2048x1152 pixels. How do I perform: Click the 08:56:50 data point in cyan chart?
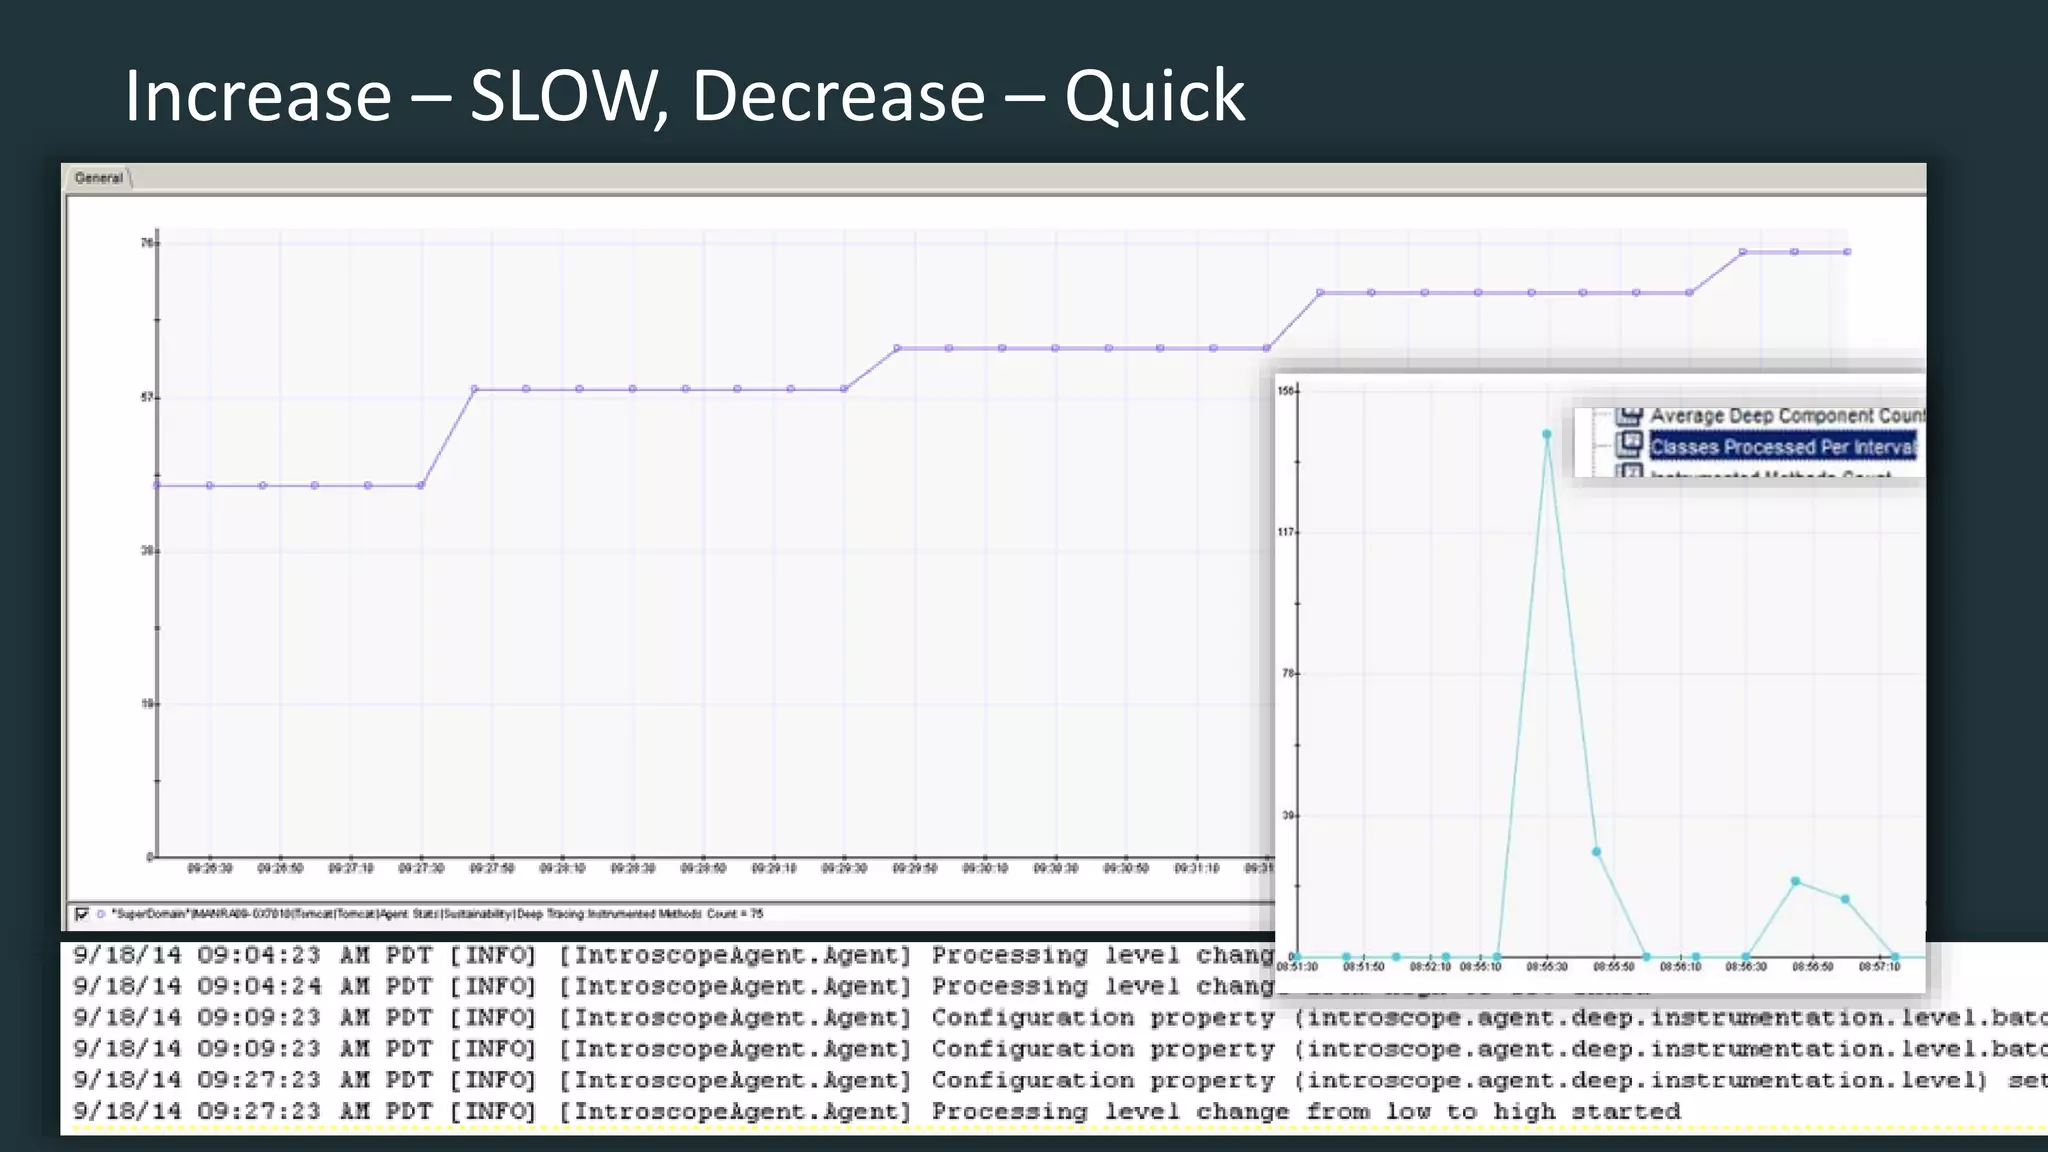[1796, 881]
